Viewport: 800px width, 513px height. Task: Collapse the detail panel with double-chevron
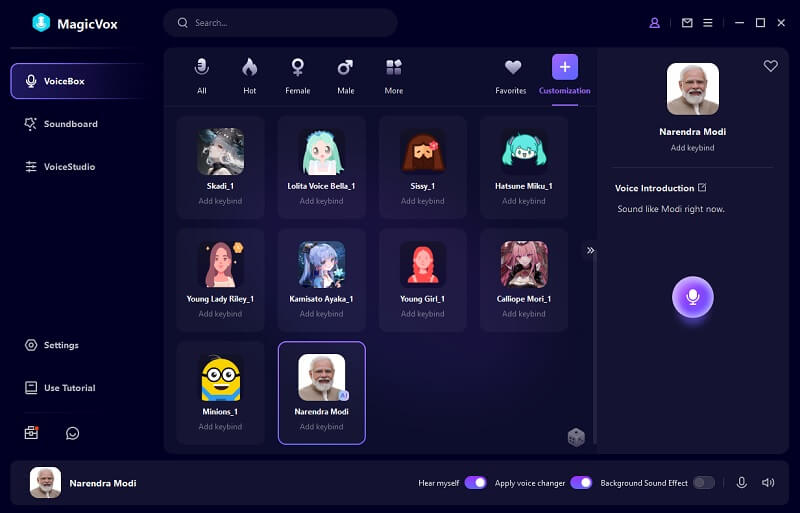pos(590,250)
